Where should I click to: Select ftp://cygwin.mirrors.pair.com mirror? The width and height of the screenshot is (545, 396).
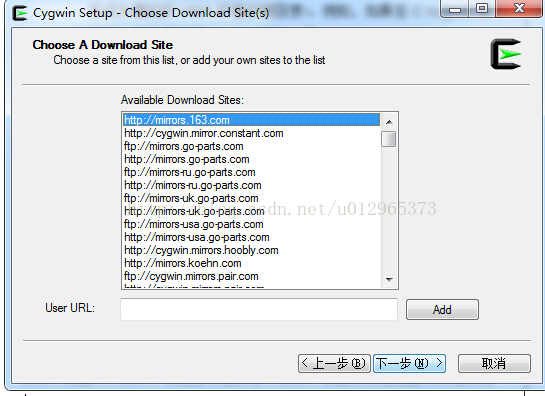click(251, 276)
